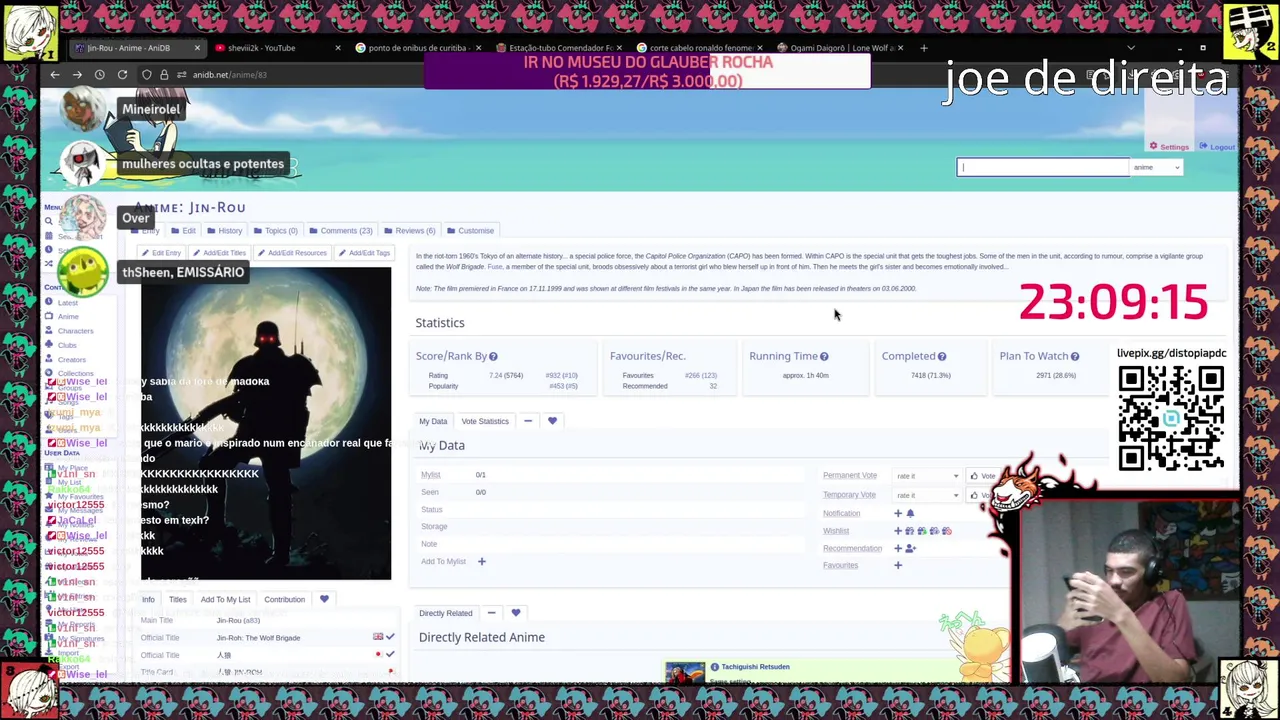
Task: Open the Topics (0) tab
Action: [276, 231]
